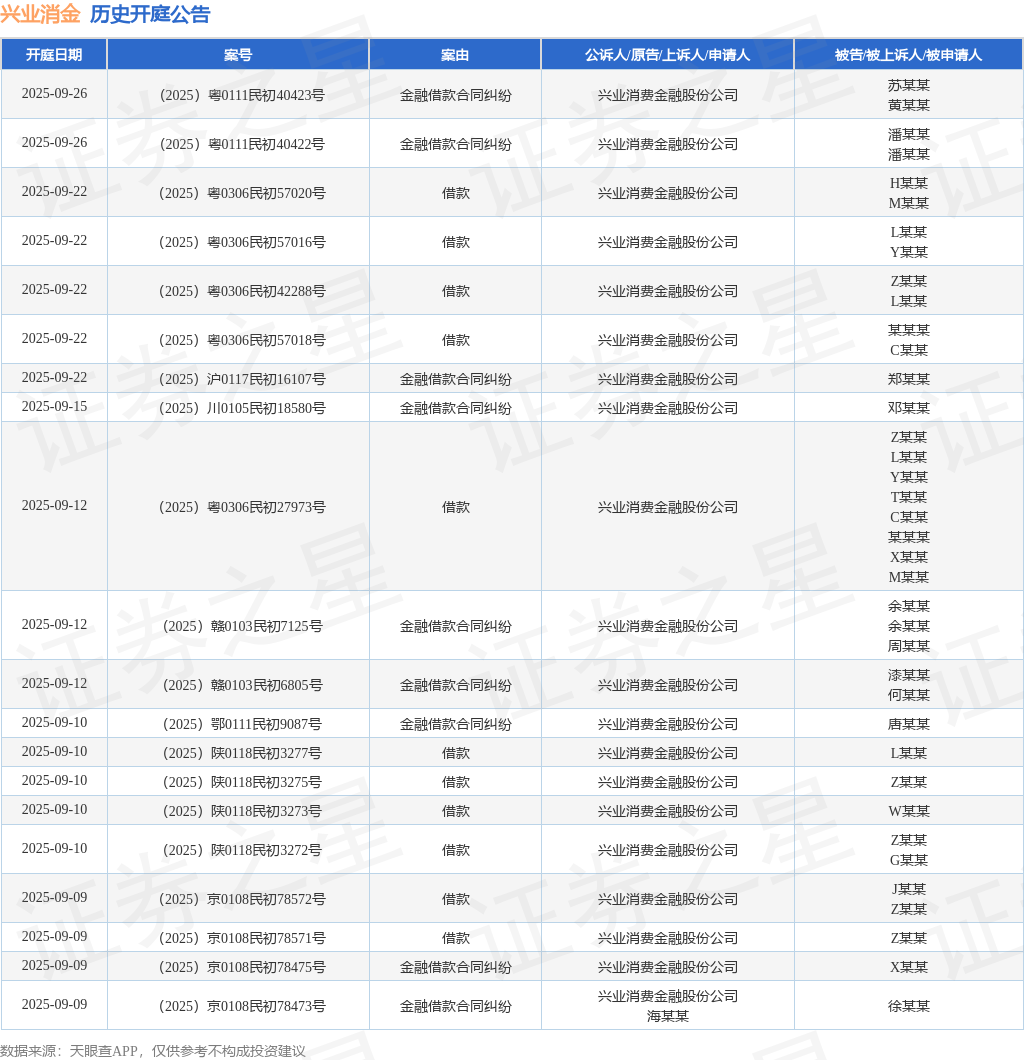Select case number 京0108民初78571号
This screenshot has height=1060, width=1024.
(242, 938)
